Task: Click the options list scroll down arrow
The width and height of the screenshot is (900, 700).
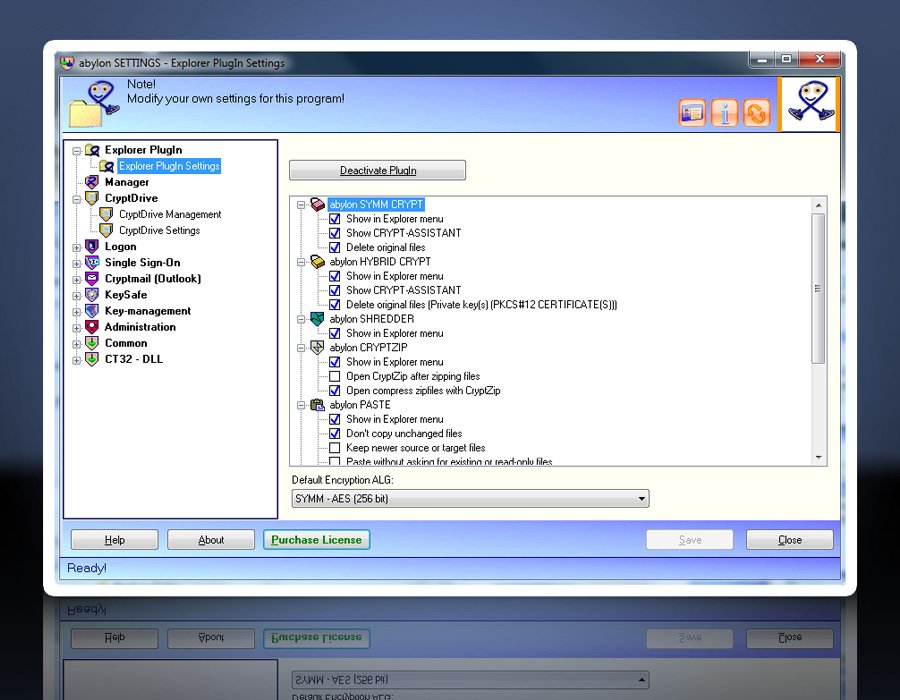Action: point(818,457)
